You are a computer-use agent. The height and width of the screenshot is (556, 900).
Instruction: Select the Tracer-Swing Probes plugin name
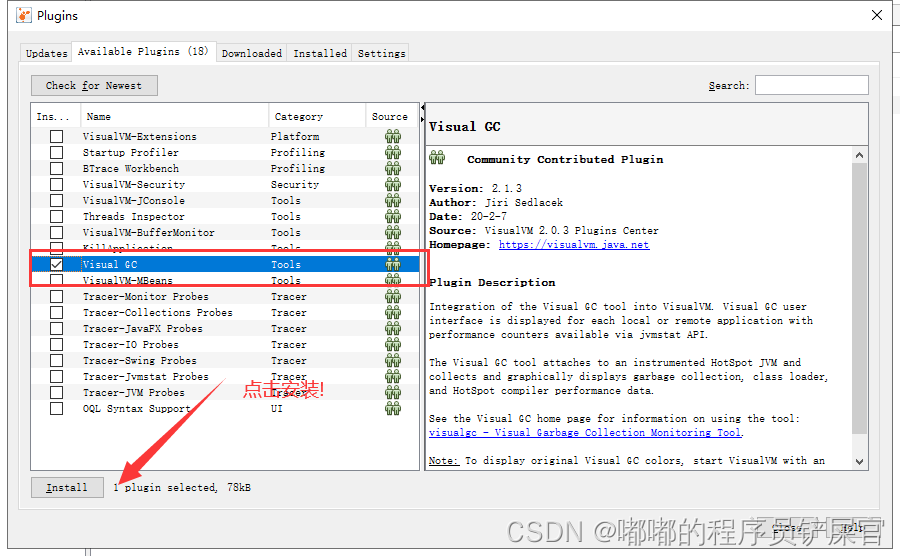139,361
